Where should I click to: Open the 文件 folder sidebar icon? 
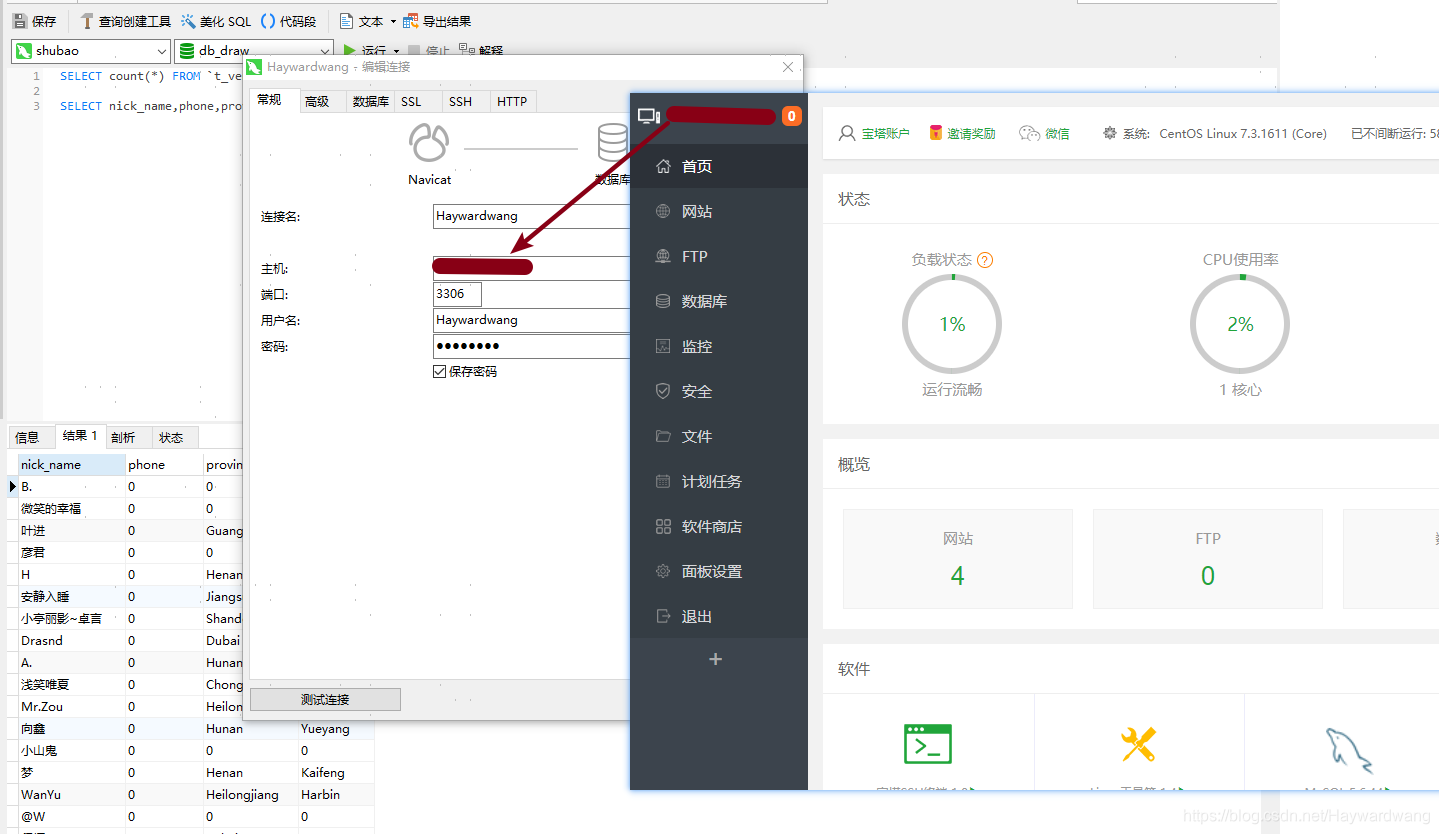pos(663,437)
